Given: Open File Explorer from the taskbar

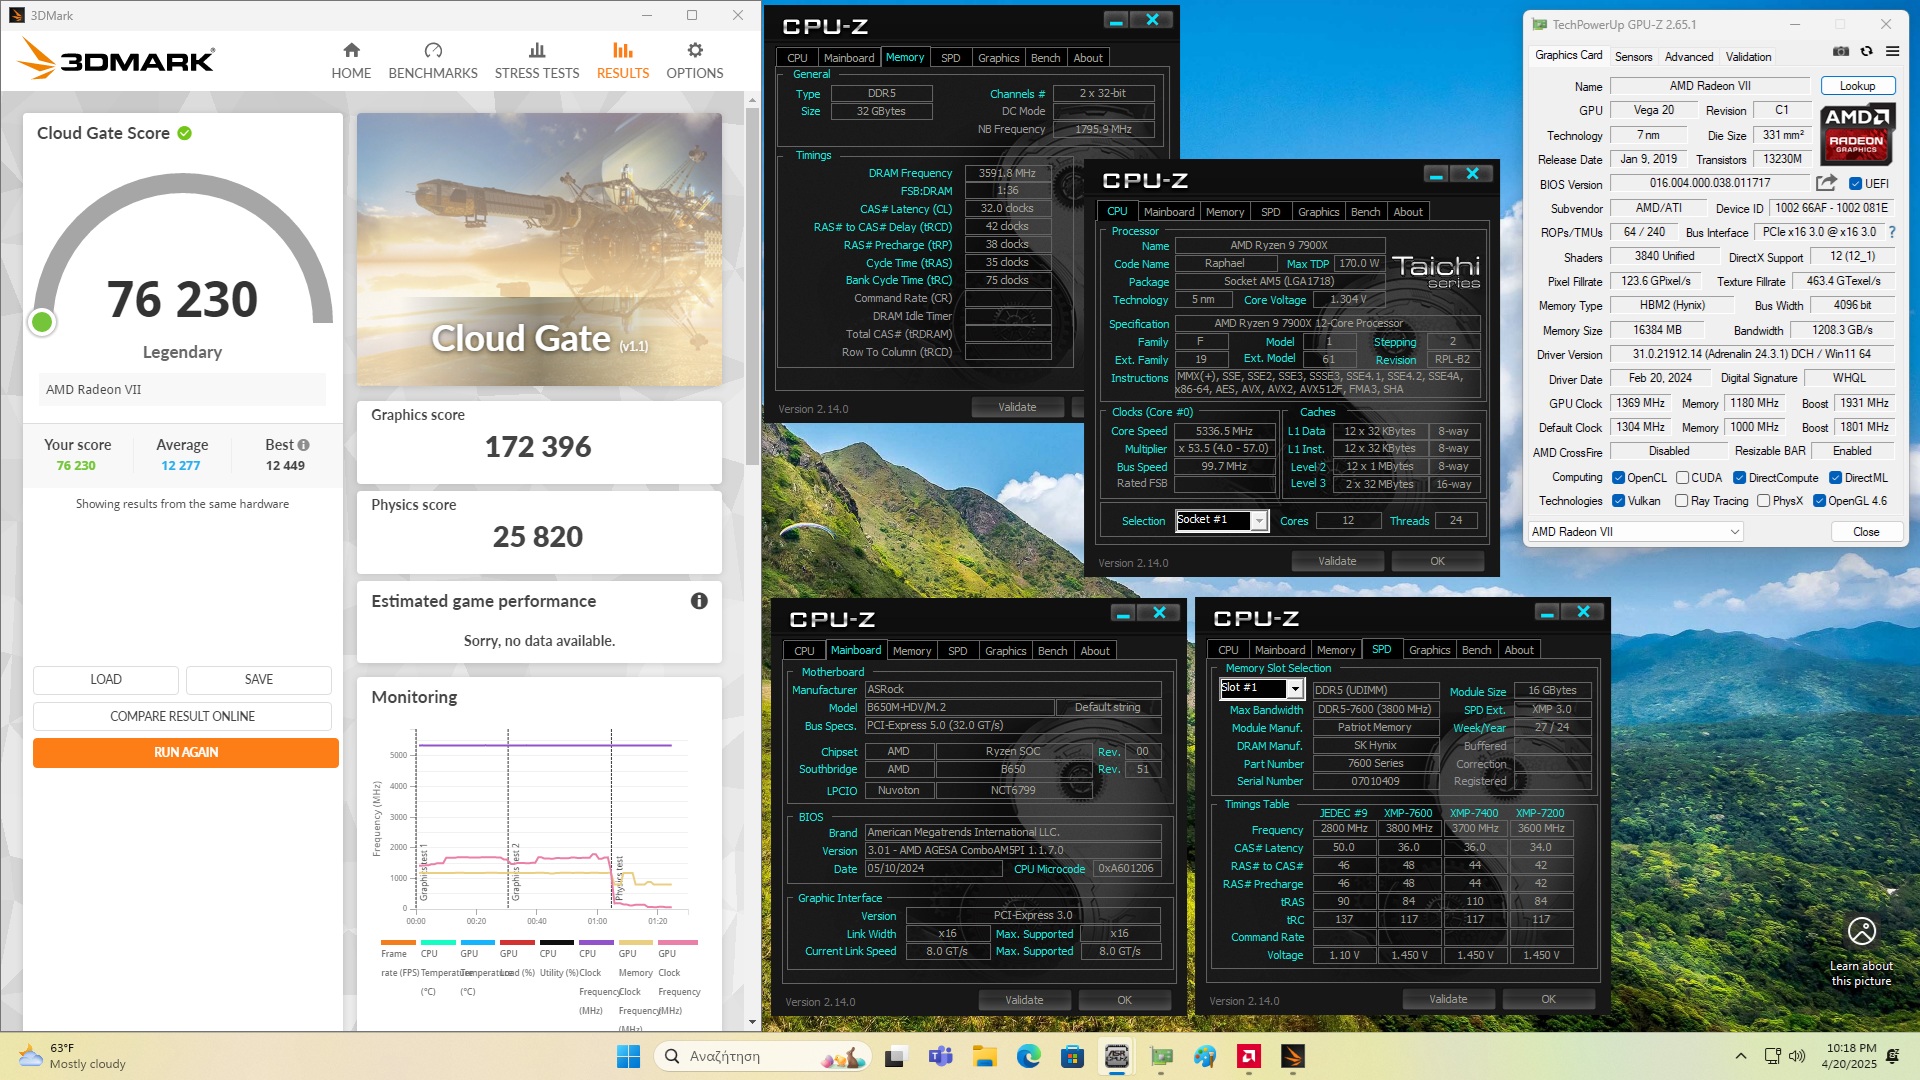Looking at the screenshot, I should 985,1056.
